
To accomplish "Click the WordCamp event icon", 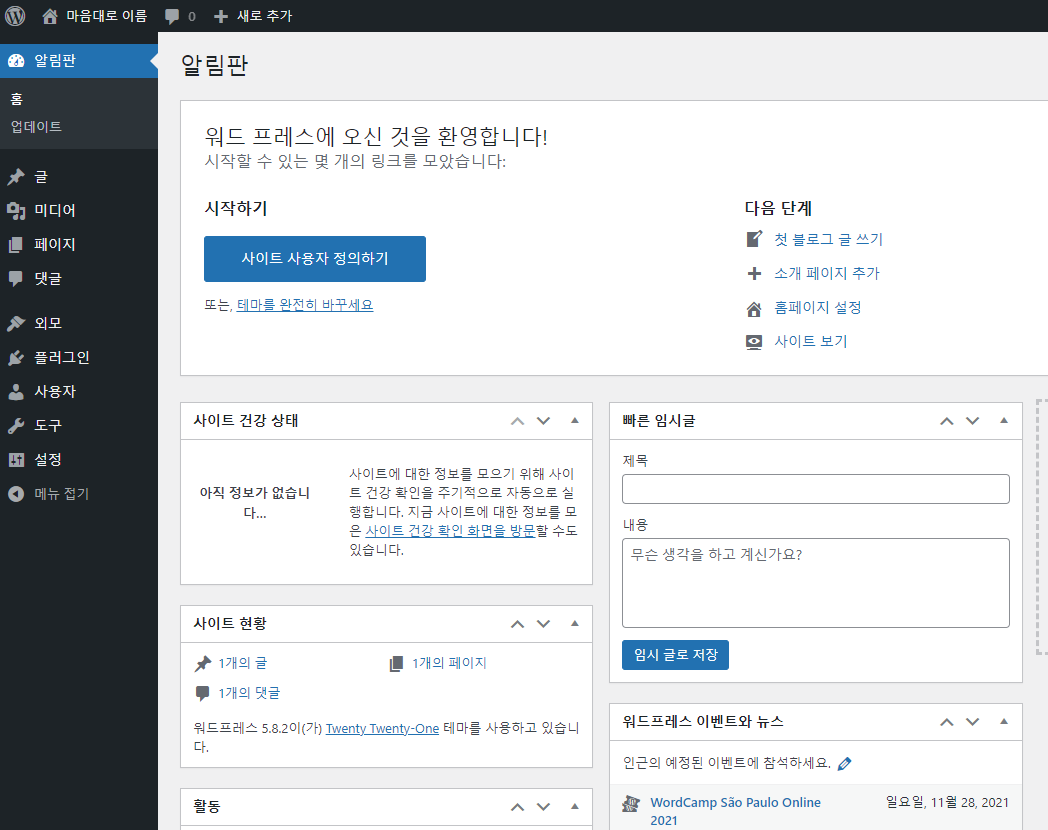I will [630, 804].
